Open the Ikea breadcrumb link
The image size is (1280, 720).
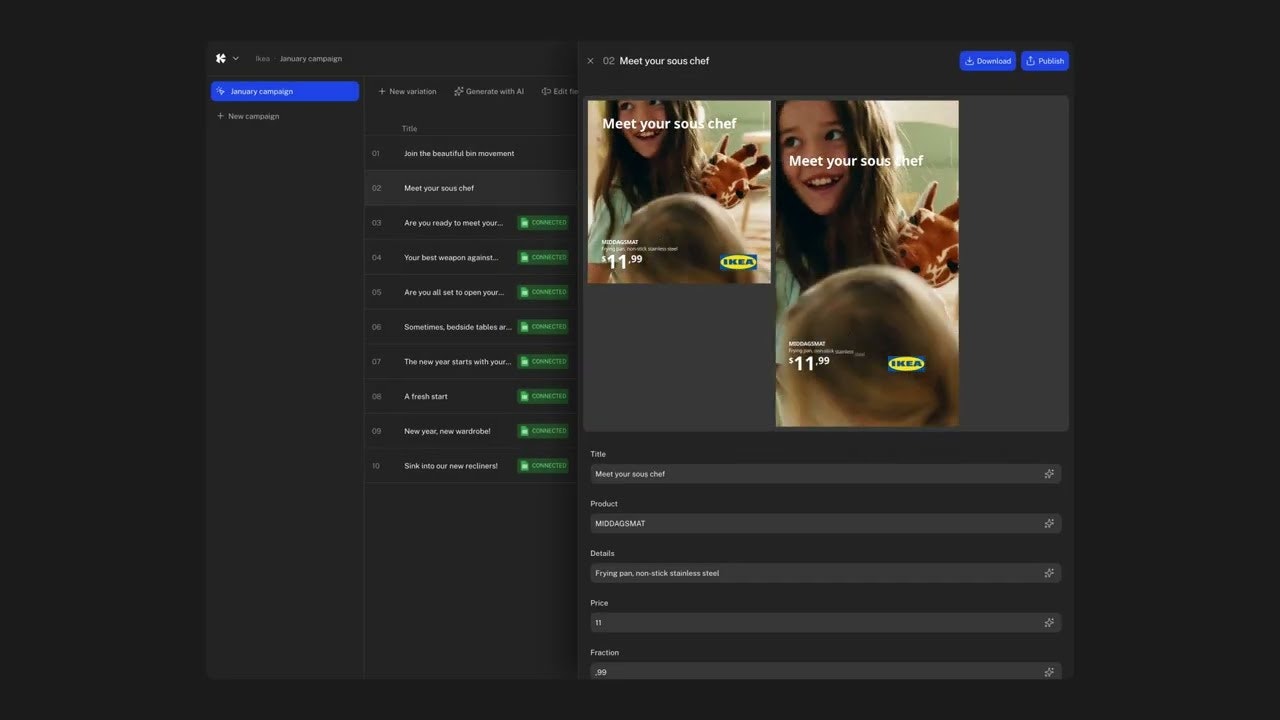pyautogui.click(x=262, y=59)
